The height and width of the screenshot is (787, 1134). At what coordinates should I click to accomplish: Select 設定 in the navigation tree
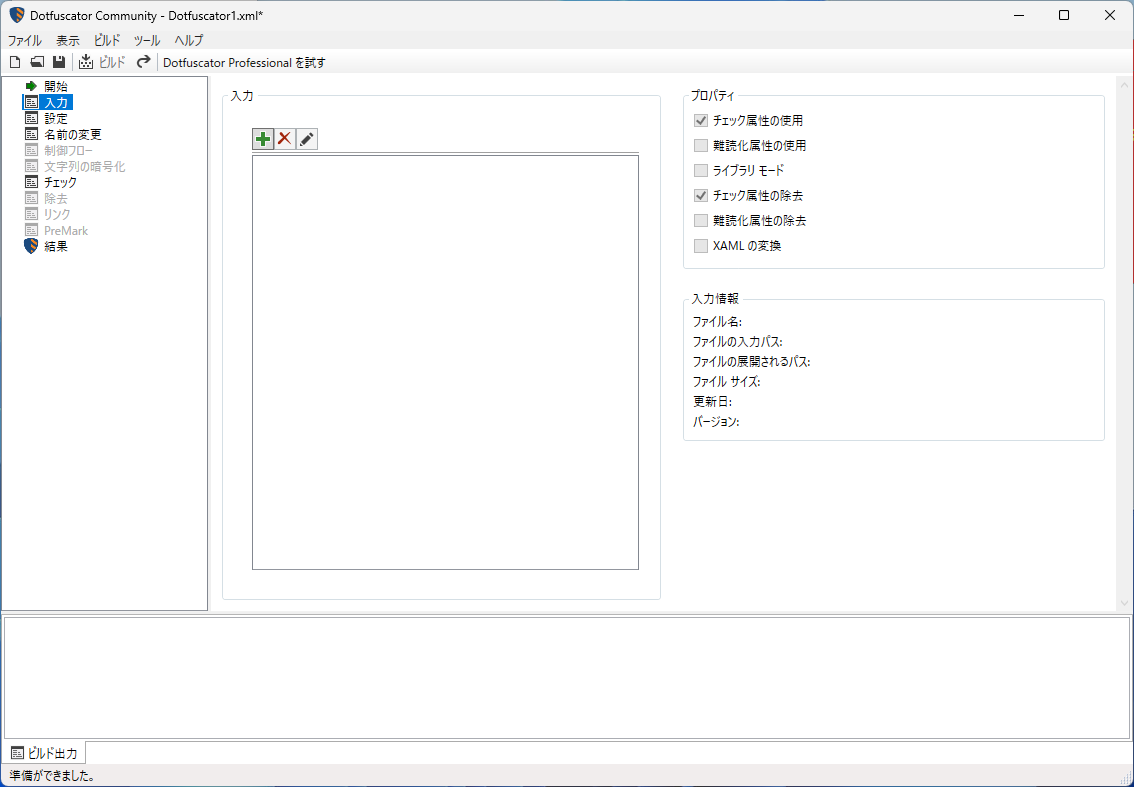pyautogui.click(x=56, y=119)
